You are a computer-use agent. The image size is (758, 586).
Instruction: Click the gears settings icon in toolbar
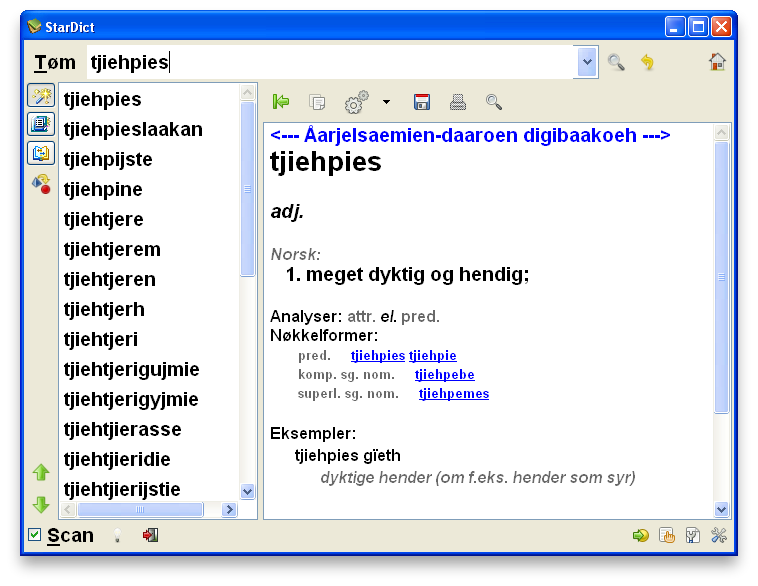[x=356, y=102]
